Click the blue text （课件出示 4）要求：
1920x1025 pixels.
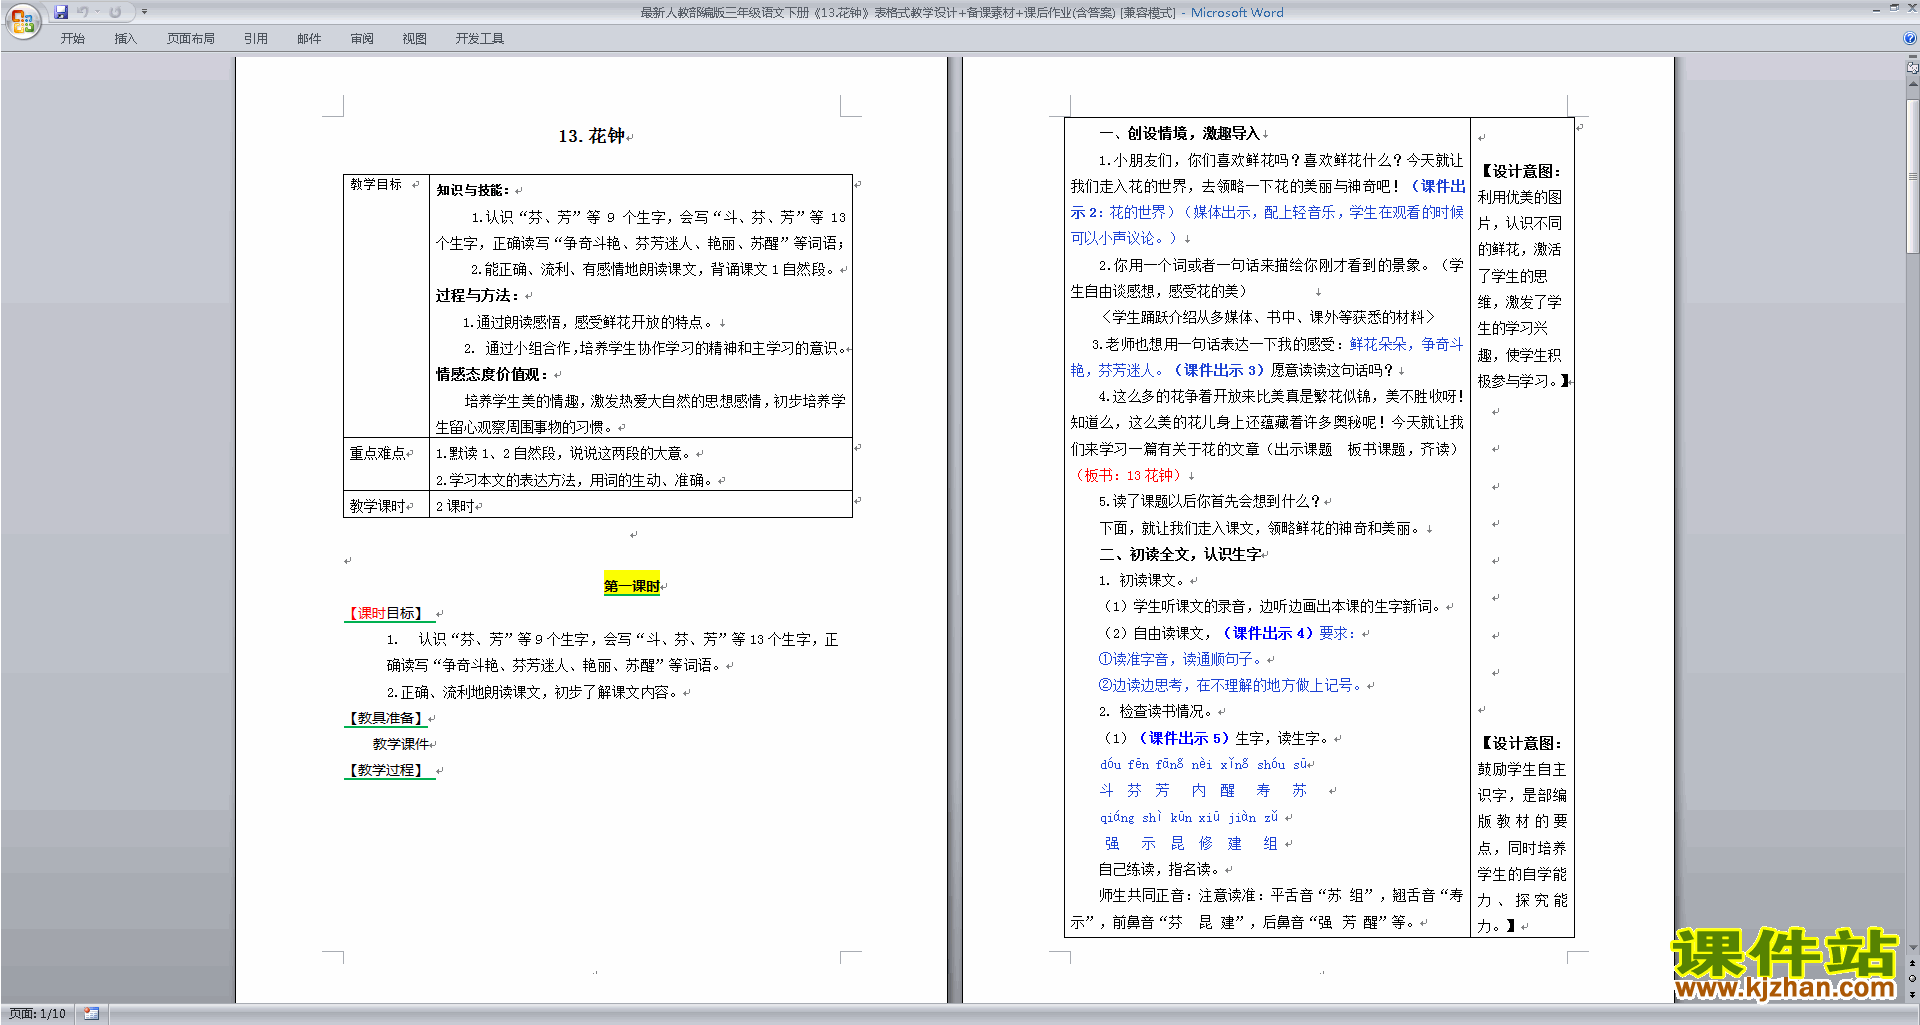(x=1288, y=633)
